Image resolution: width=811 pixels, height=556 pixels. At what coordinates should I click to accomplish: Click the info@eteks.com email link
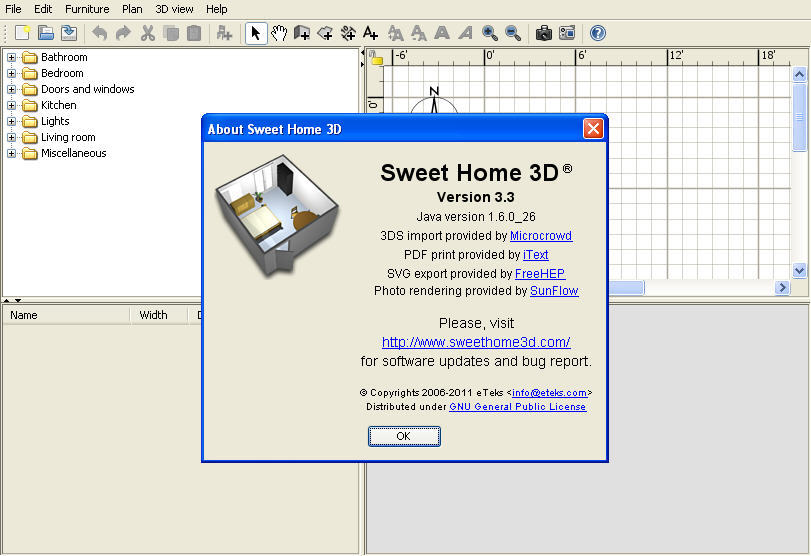click(x=549, y=393)
